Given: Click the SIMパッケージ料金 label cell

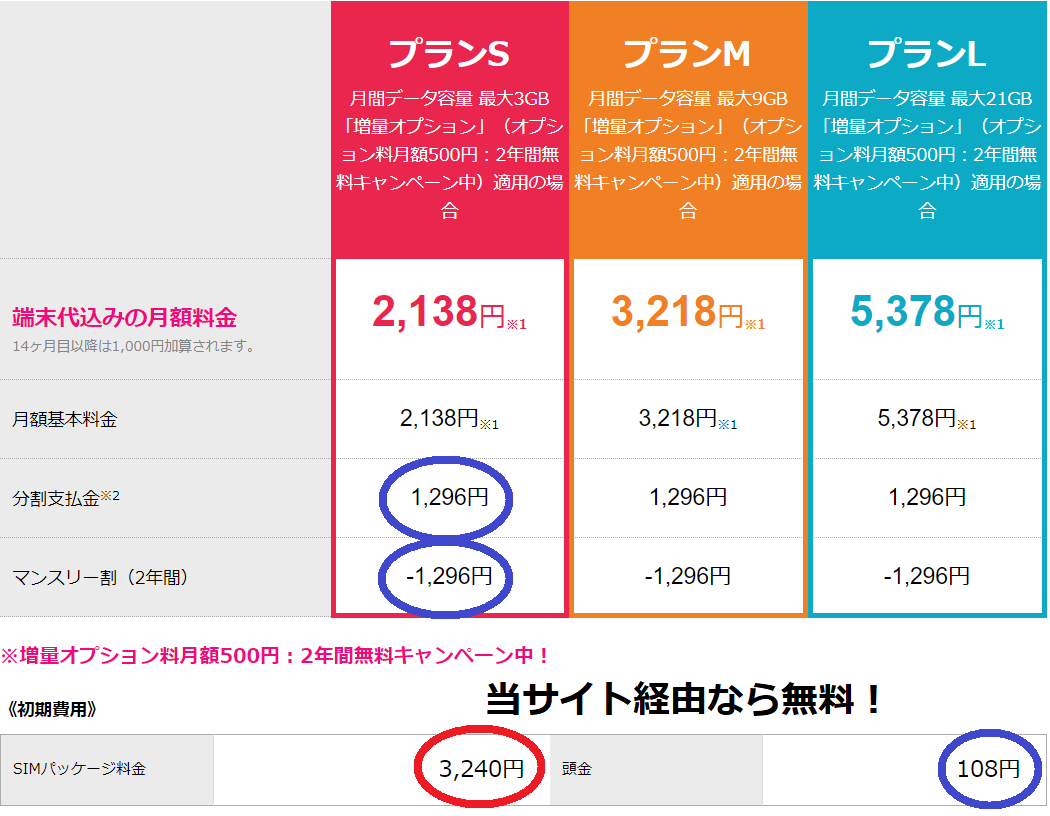Looking at the screenshot, I should [79, 769].
